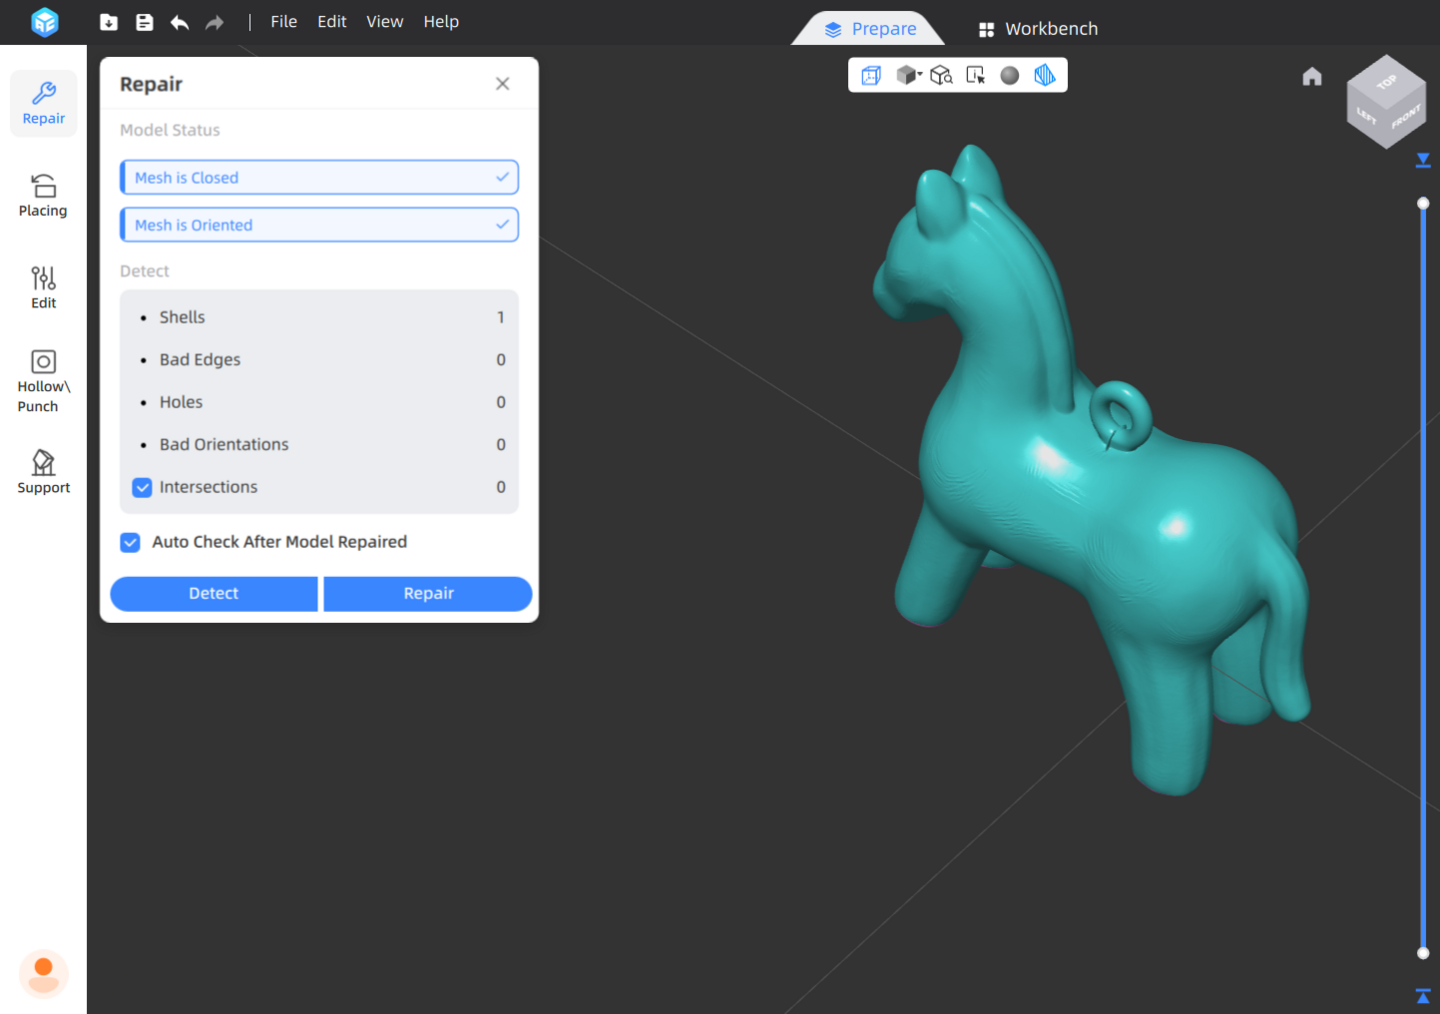Uncheck the Intersections checkbox

pos(142,487)
